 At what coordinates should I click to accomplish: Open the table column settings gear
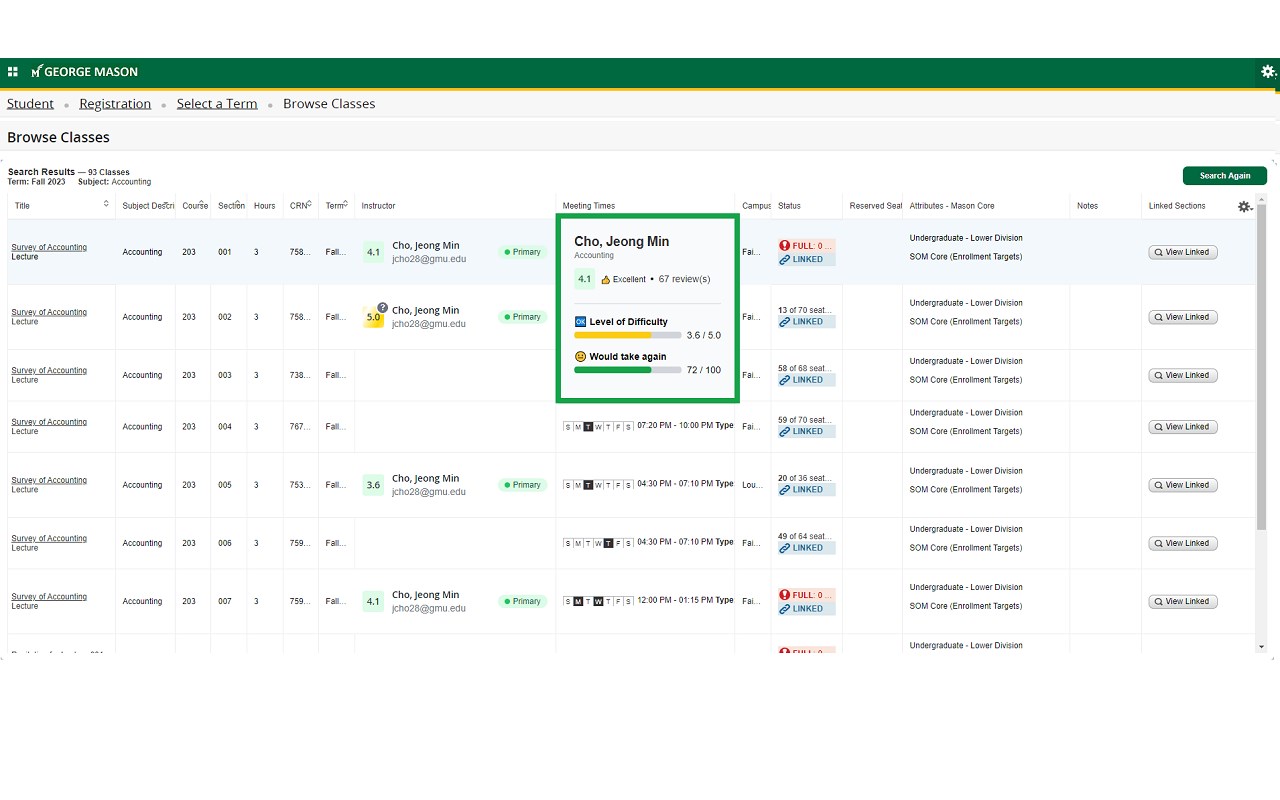[x=1244, y=206]
